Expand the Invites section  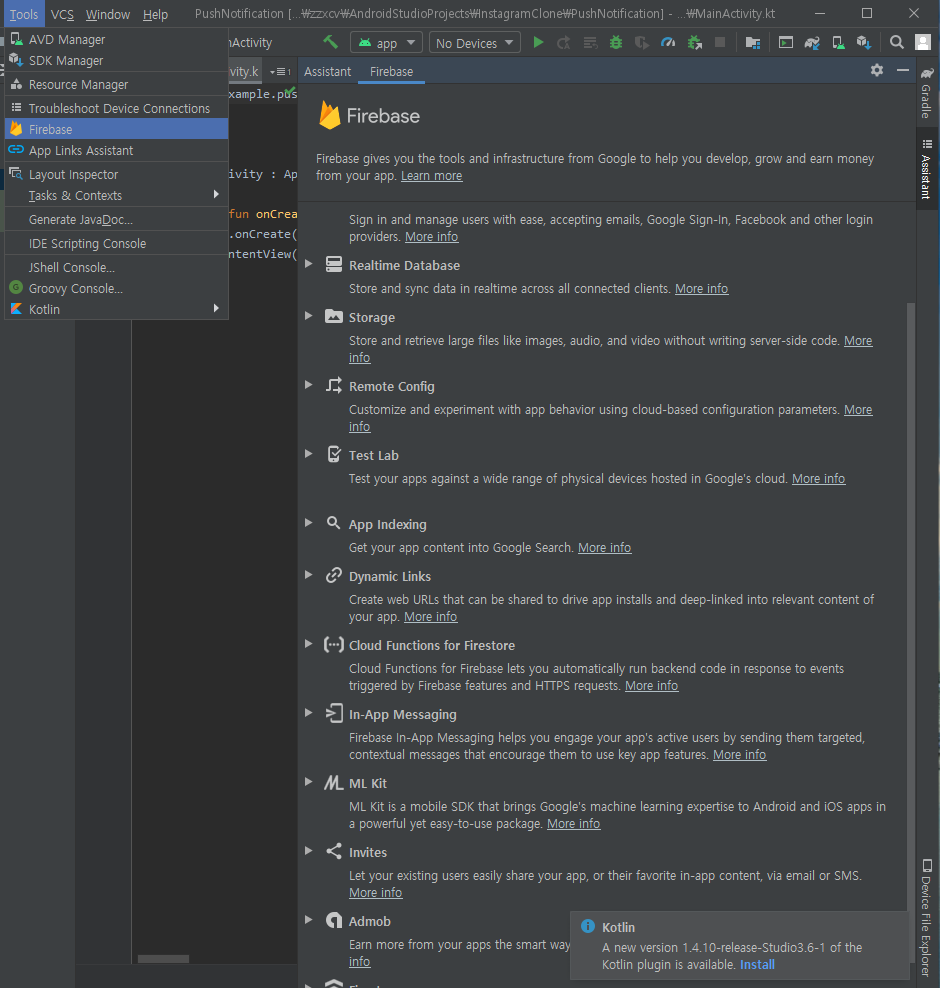pos(309,851)
